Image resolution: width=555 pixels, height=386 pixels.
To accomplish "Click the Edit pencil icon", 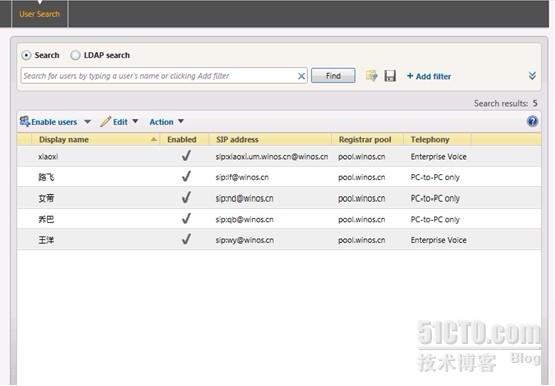I will (x=105, y=121).
